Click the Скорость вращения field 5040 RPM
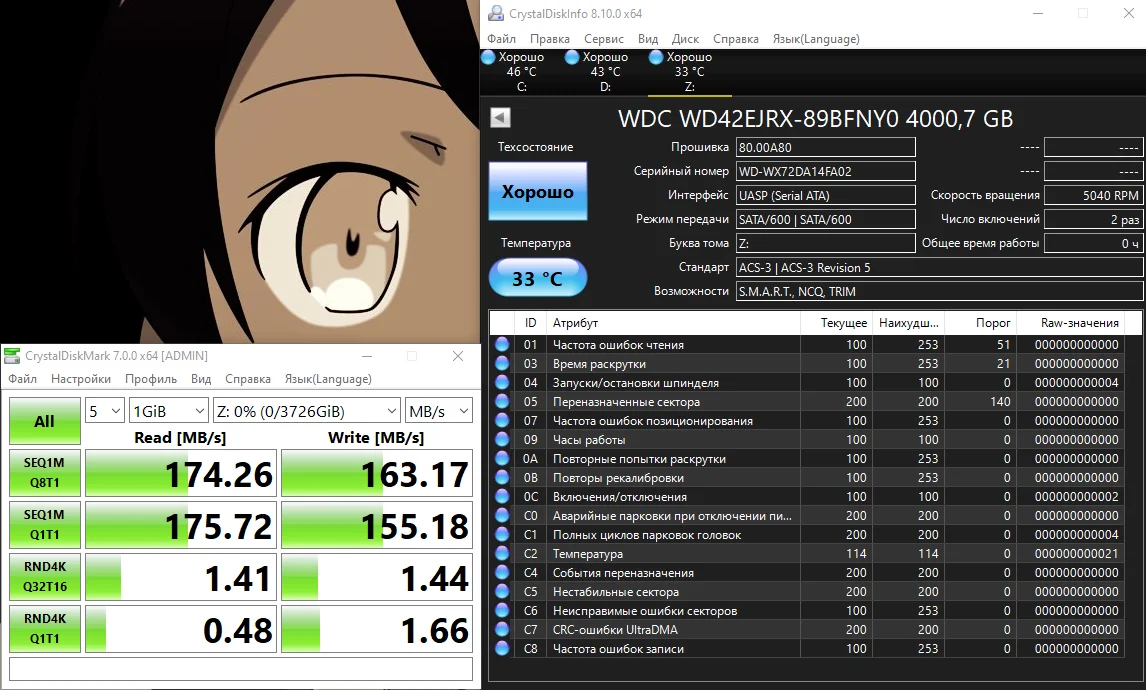 click(1093, 195)
